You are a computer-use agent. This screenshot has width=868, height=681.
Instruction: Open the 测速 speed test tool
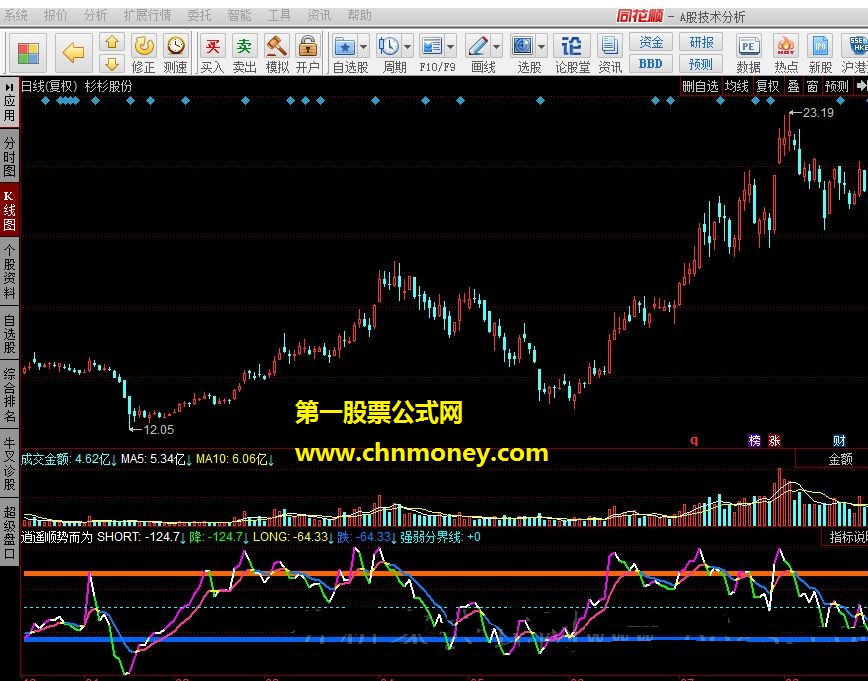(x=175, y=54)
